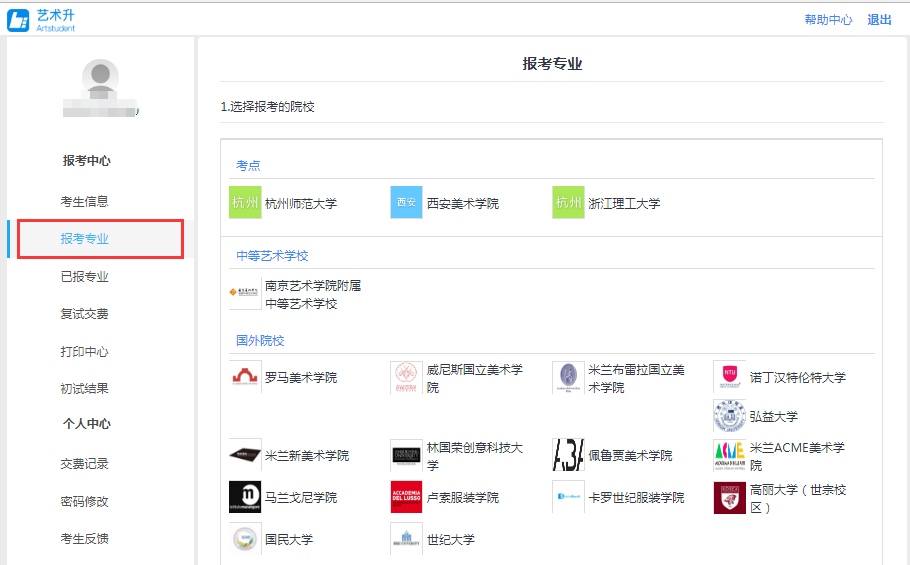Choose 诺丁汉特伦特大学 school entry
910x565 pixels.
click(797, 377)
